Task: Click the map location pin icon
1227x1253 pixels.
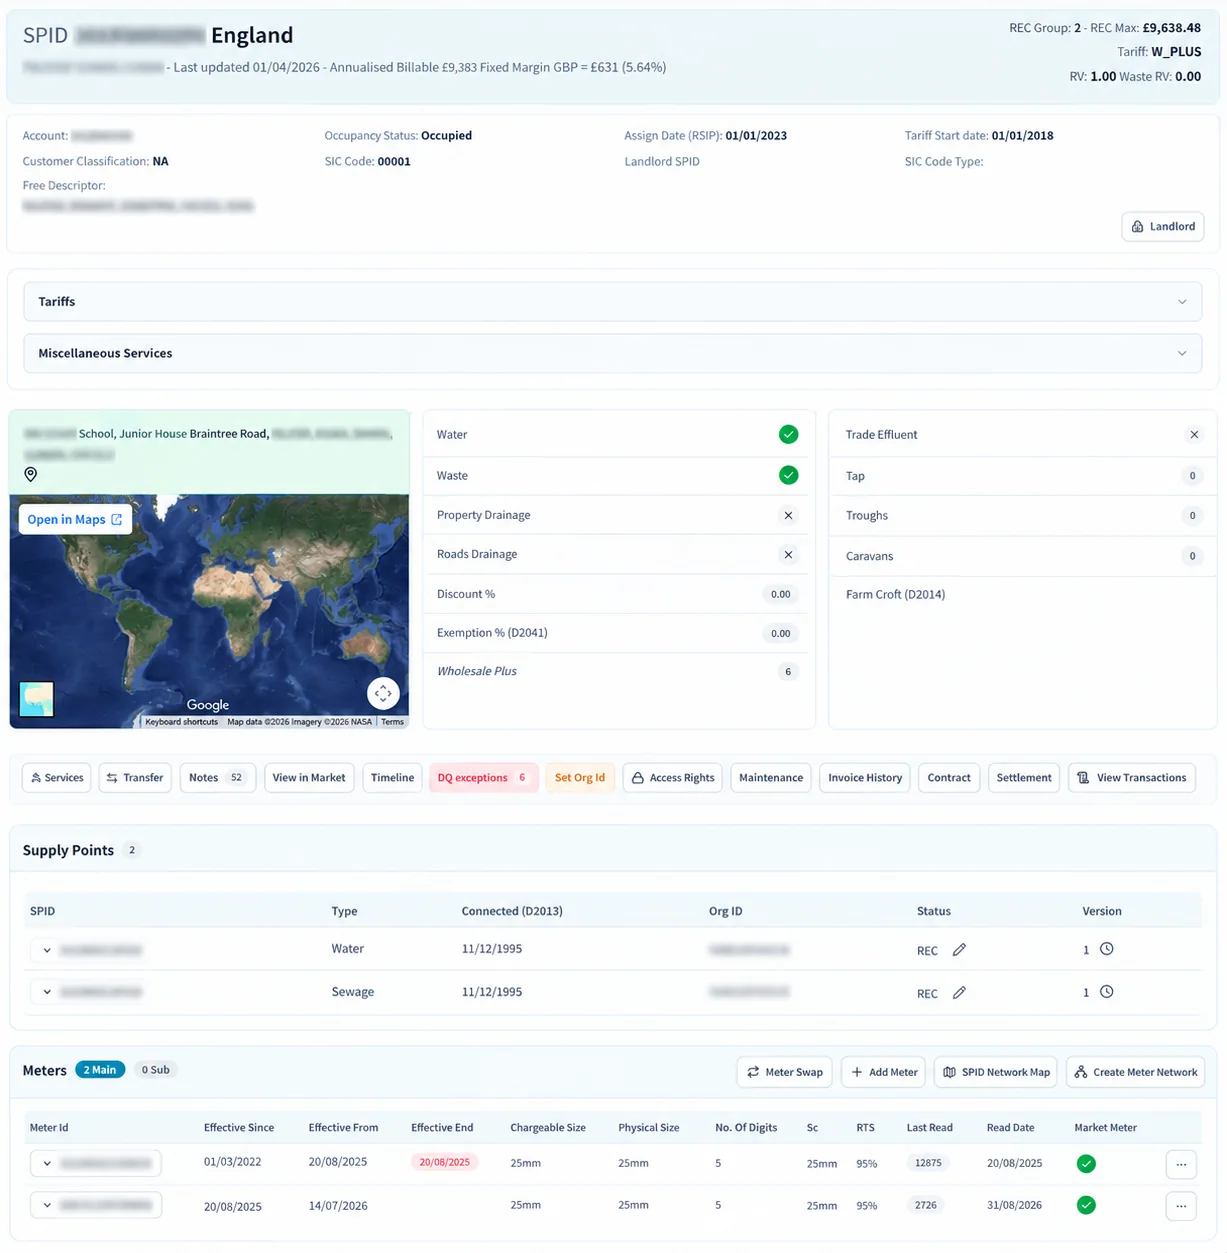Action: tap(31, 474)
